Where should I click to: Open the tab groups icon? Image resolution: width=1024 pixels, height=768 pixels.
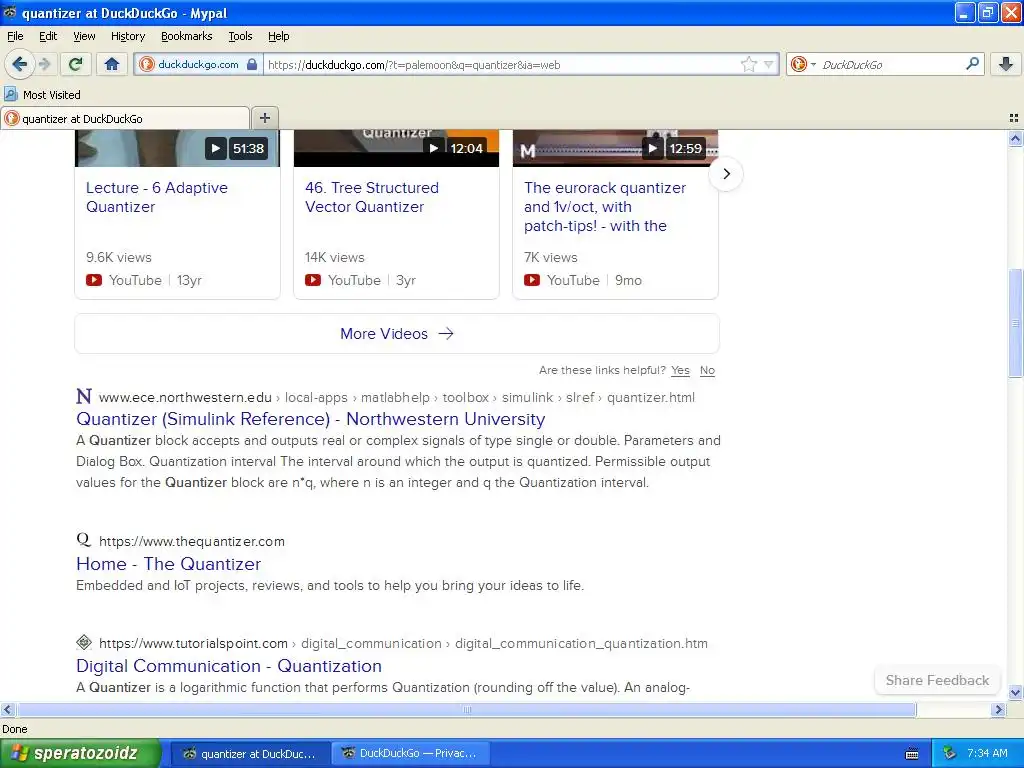1014,118
